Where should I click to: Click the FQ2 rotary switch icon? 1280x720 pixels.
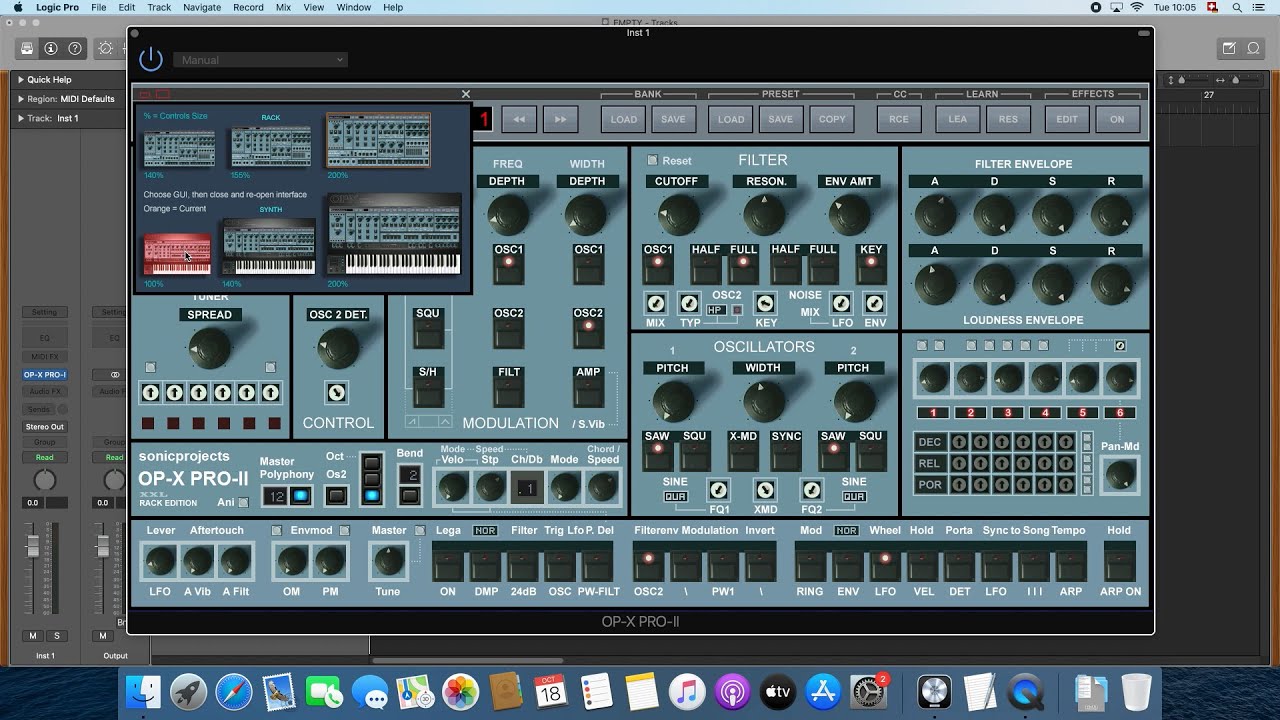click(811, 490)
